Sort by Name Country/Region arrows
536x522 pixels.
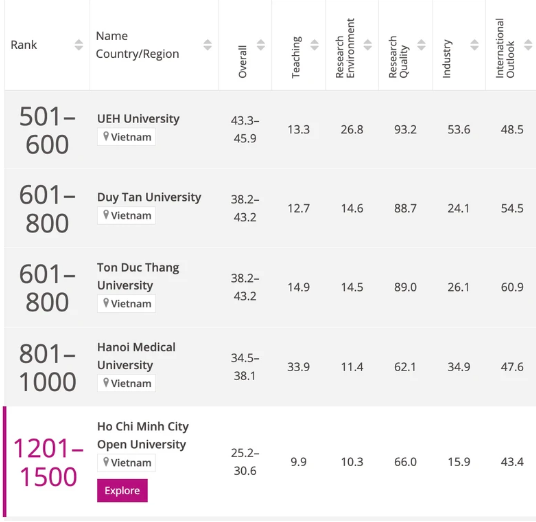click(207, 45)
